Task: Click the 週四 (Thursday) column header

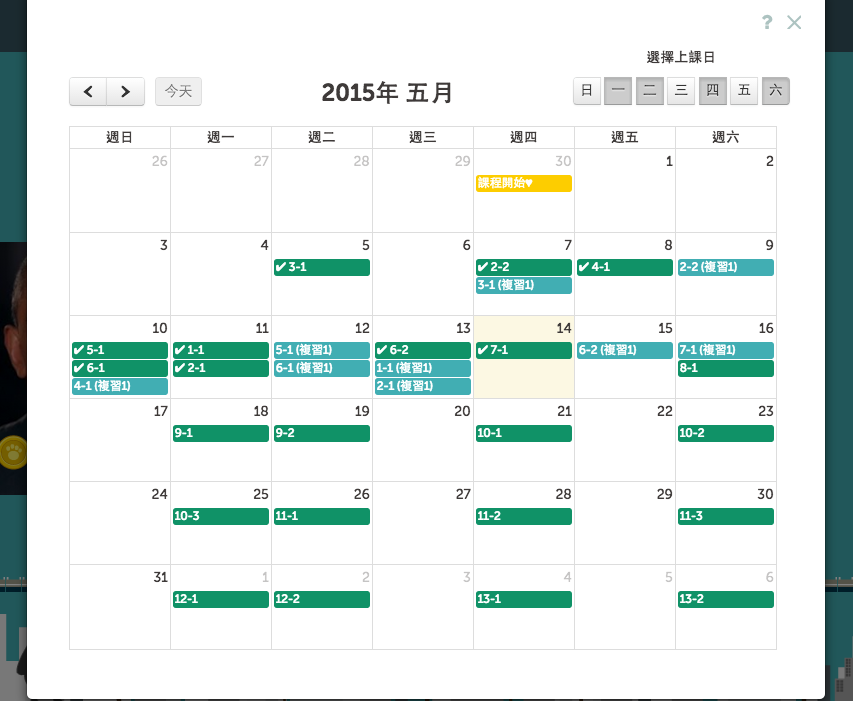Action: pos(523,137)
